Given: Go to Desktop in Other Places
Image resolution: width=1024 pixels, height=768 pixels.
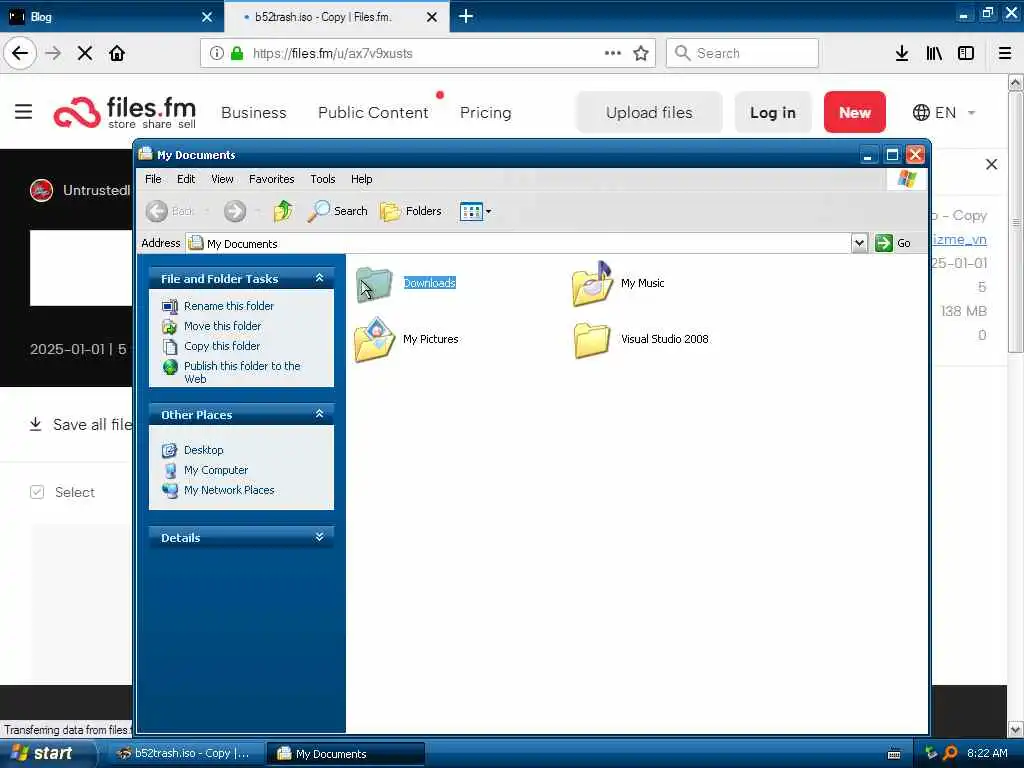Looking at the screenshot, I should click(204, 450).
